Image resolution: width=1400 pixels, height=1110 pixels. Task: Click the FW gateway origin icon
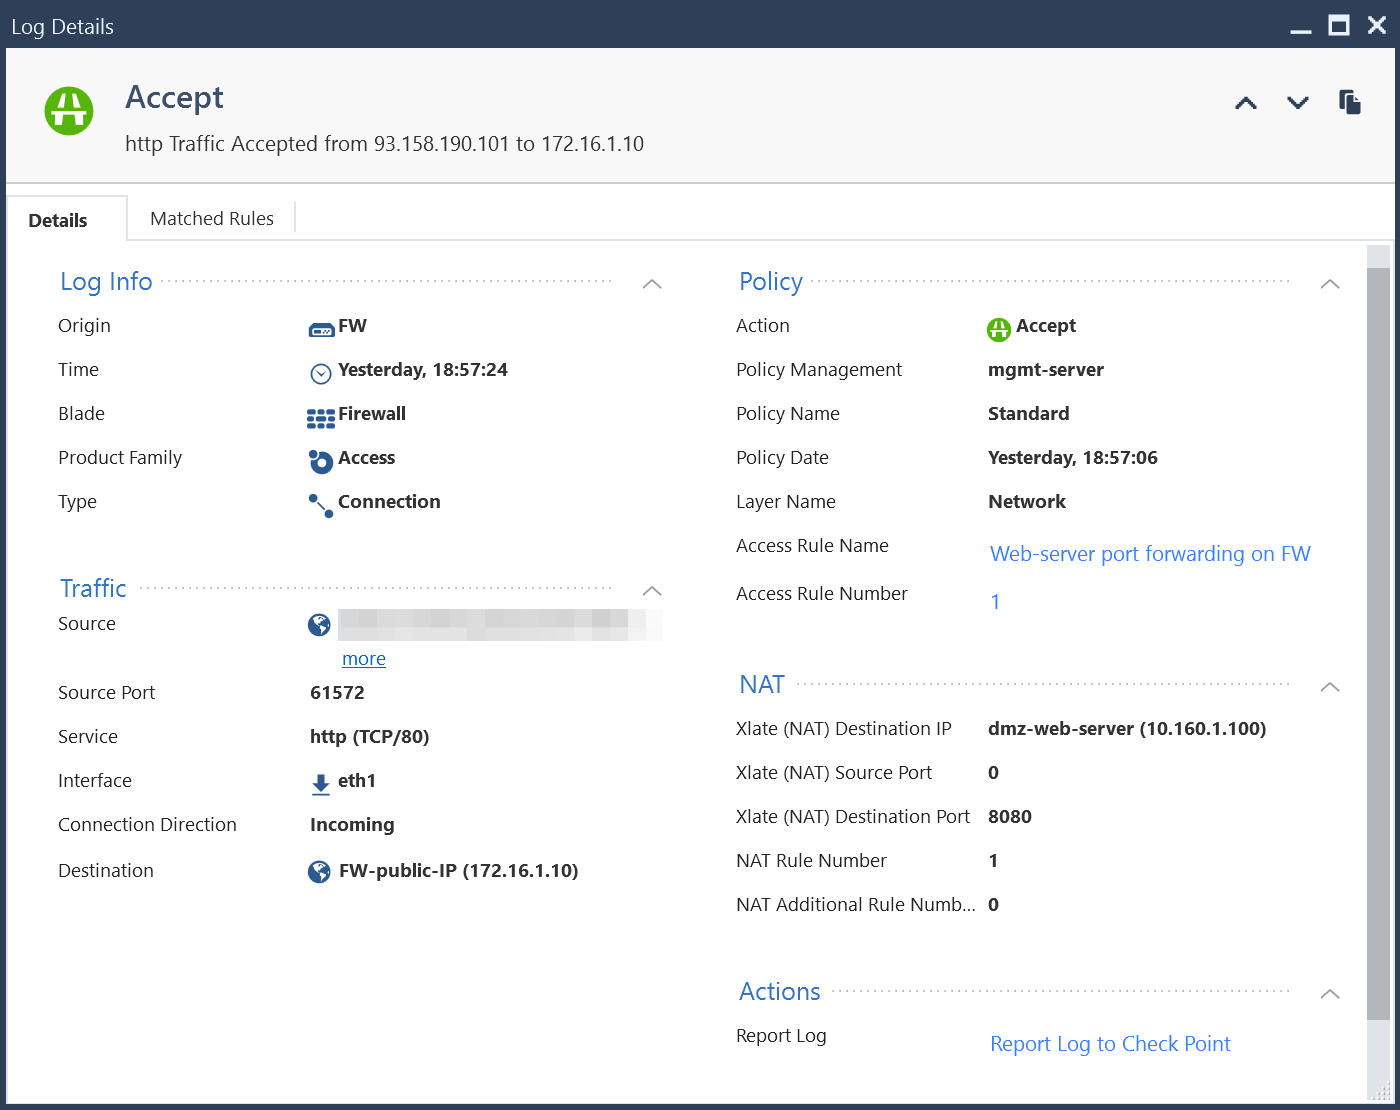click(x=321, y=329)
